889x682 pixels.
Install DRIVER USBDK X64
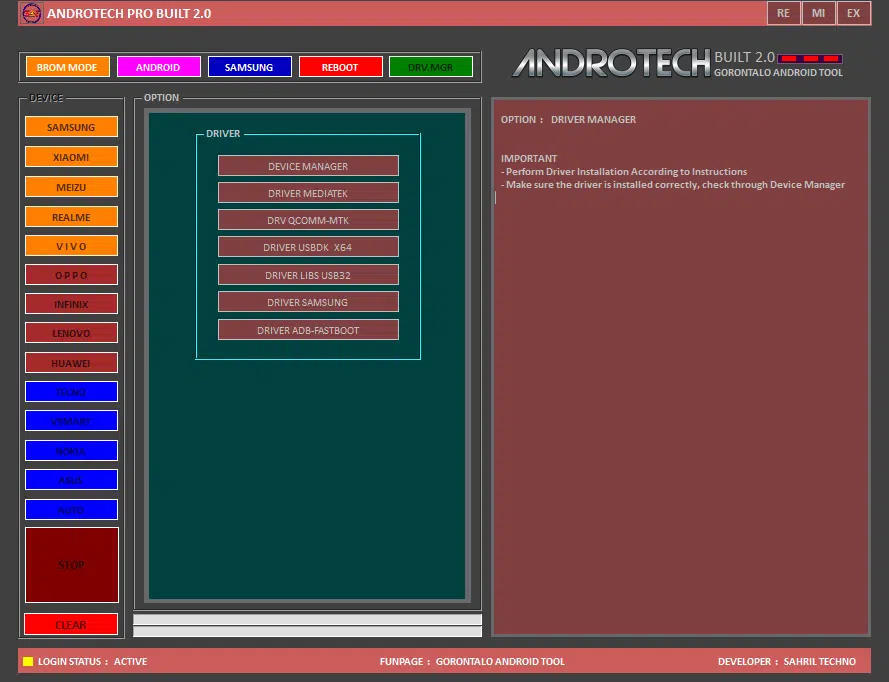pos(308,247)
